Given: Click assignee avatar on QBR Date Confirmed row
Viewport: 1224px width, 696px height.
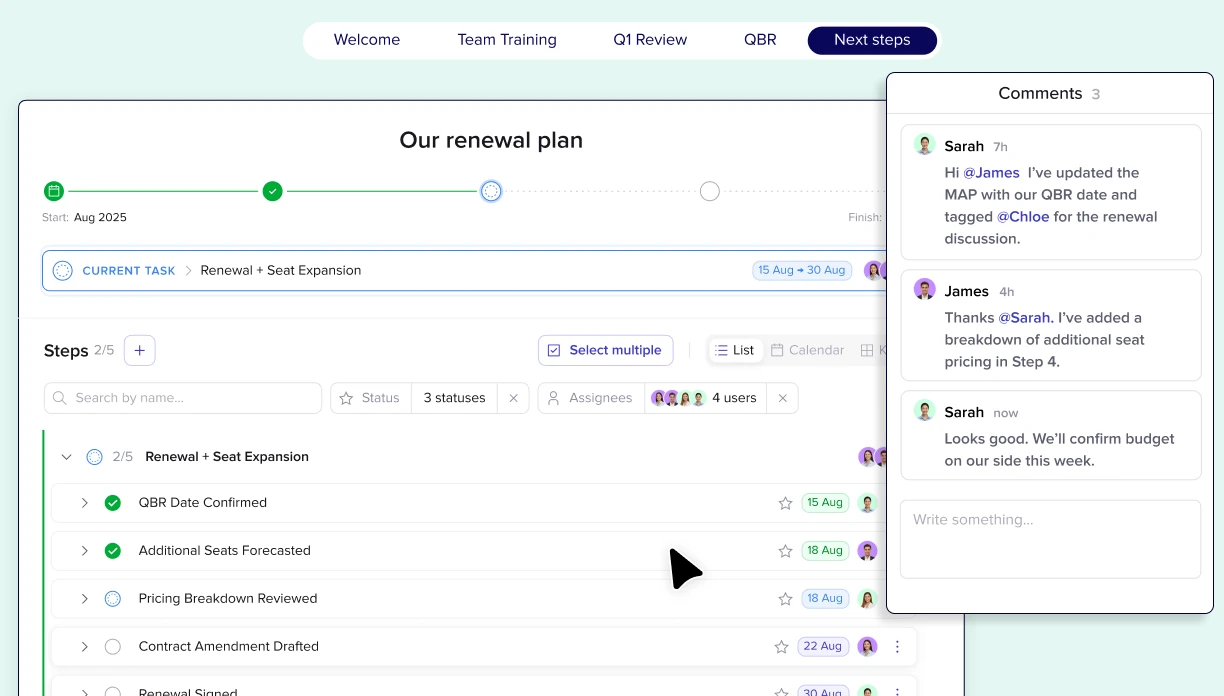Looking at the screenshot, I should (x=867, y=503).
